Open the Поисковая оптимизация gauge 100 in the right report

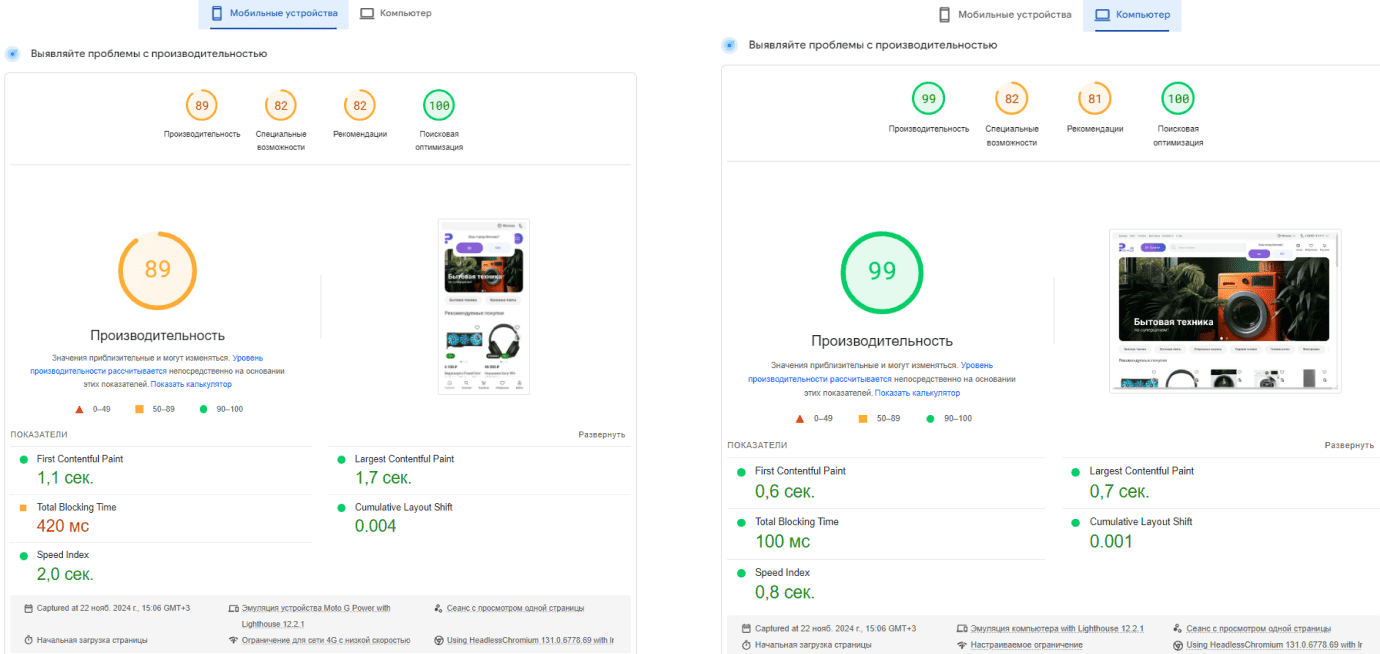click(1178, 99)
